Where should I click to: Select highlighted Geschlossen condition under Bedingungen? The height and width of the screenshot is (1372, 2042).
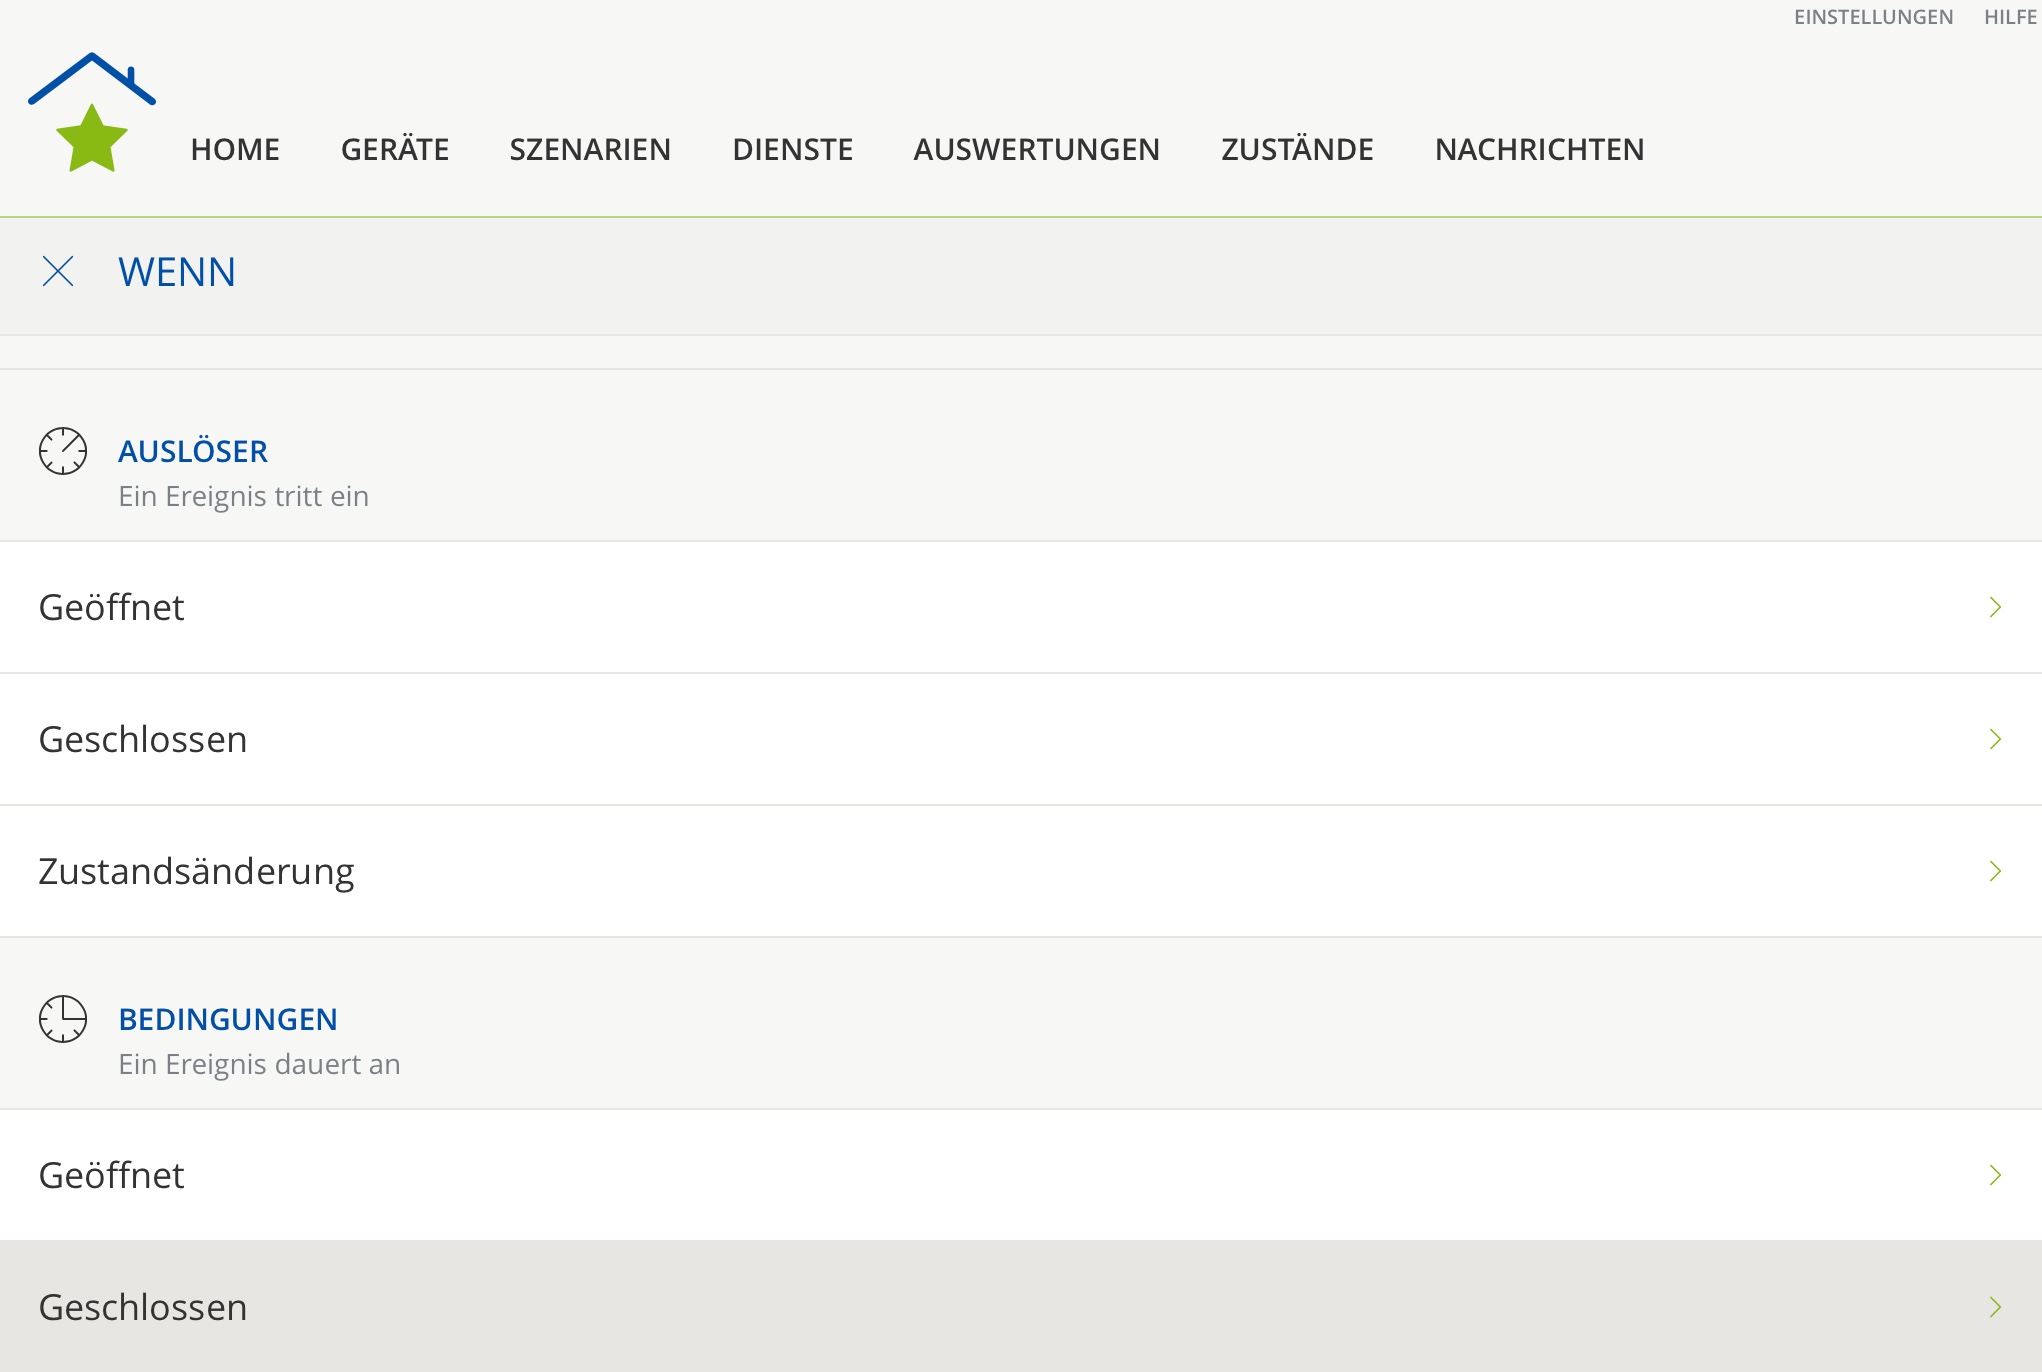click(x=143, y=1307)
